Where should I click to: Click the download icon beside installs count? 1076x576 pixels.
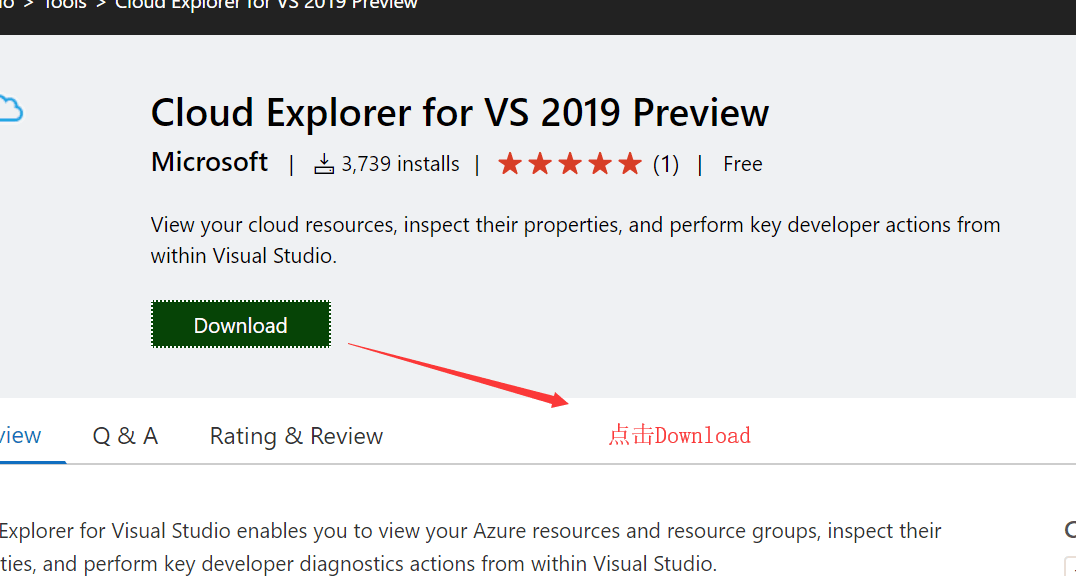pos(324,164)
